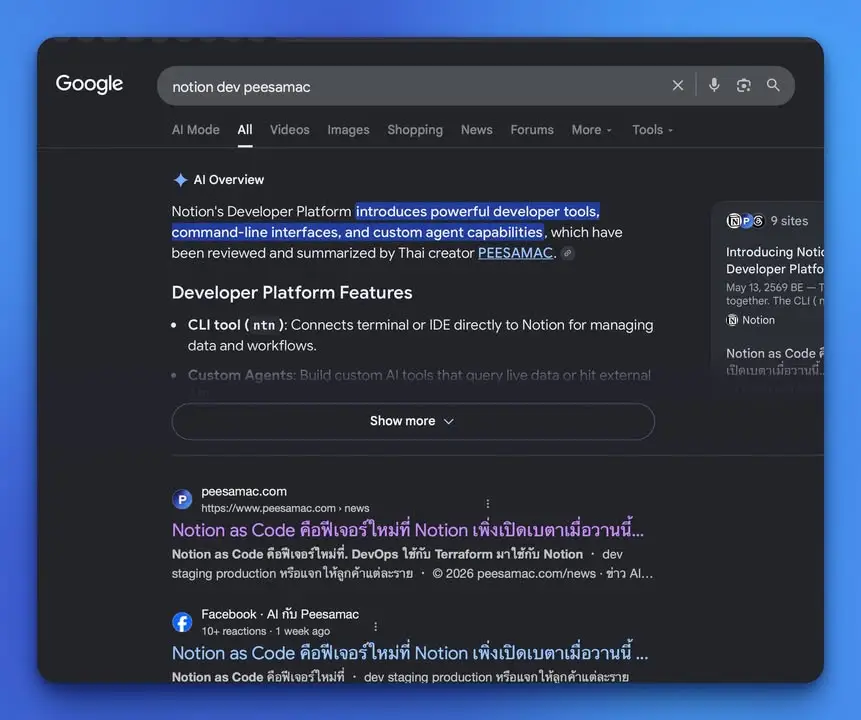Screen dimensions: 861x720
Task: Click the Facebook result snippet text
Action: [x=400, y=677]
